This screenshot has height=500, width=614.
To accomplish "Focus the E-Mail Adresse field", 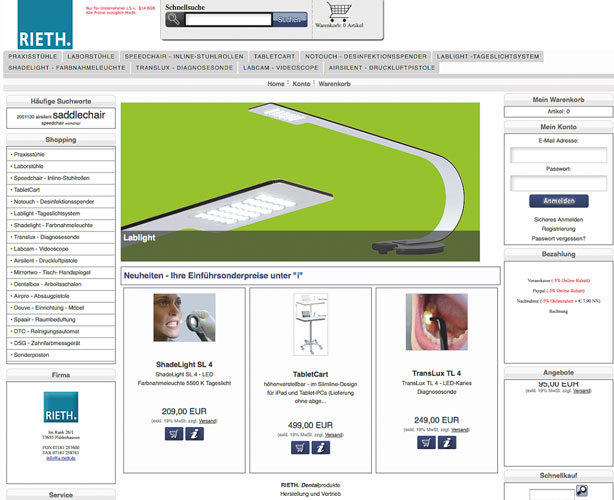I will click(558, 155).
